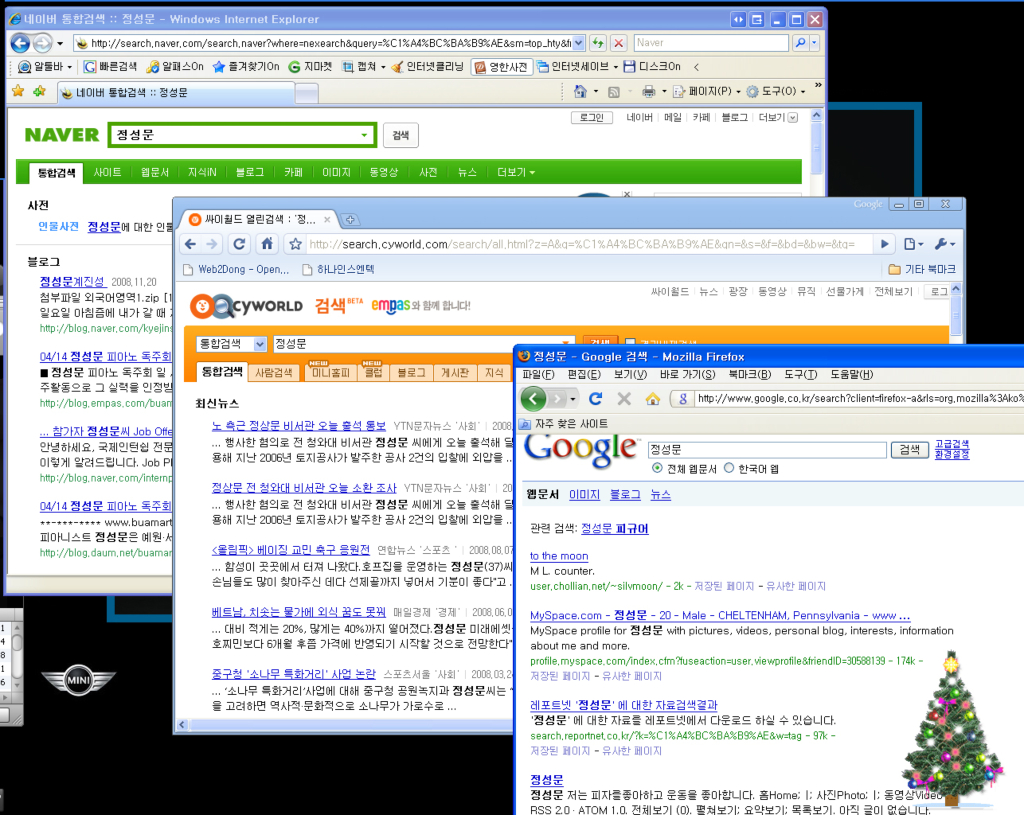
Task: Switch to Naver 지식iN tab
Action: 202,172
